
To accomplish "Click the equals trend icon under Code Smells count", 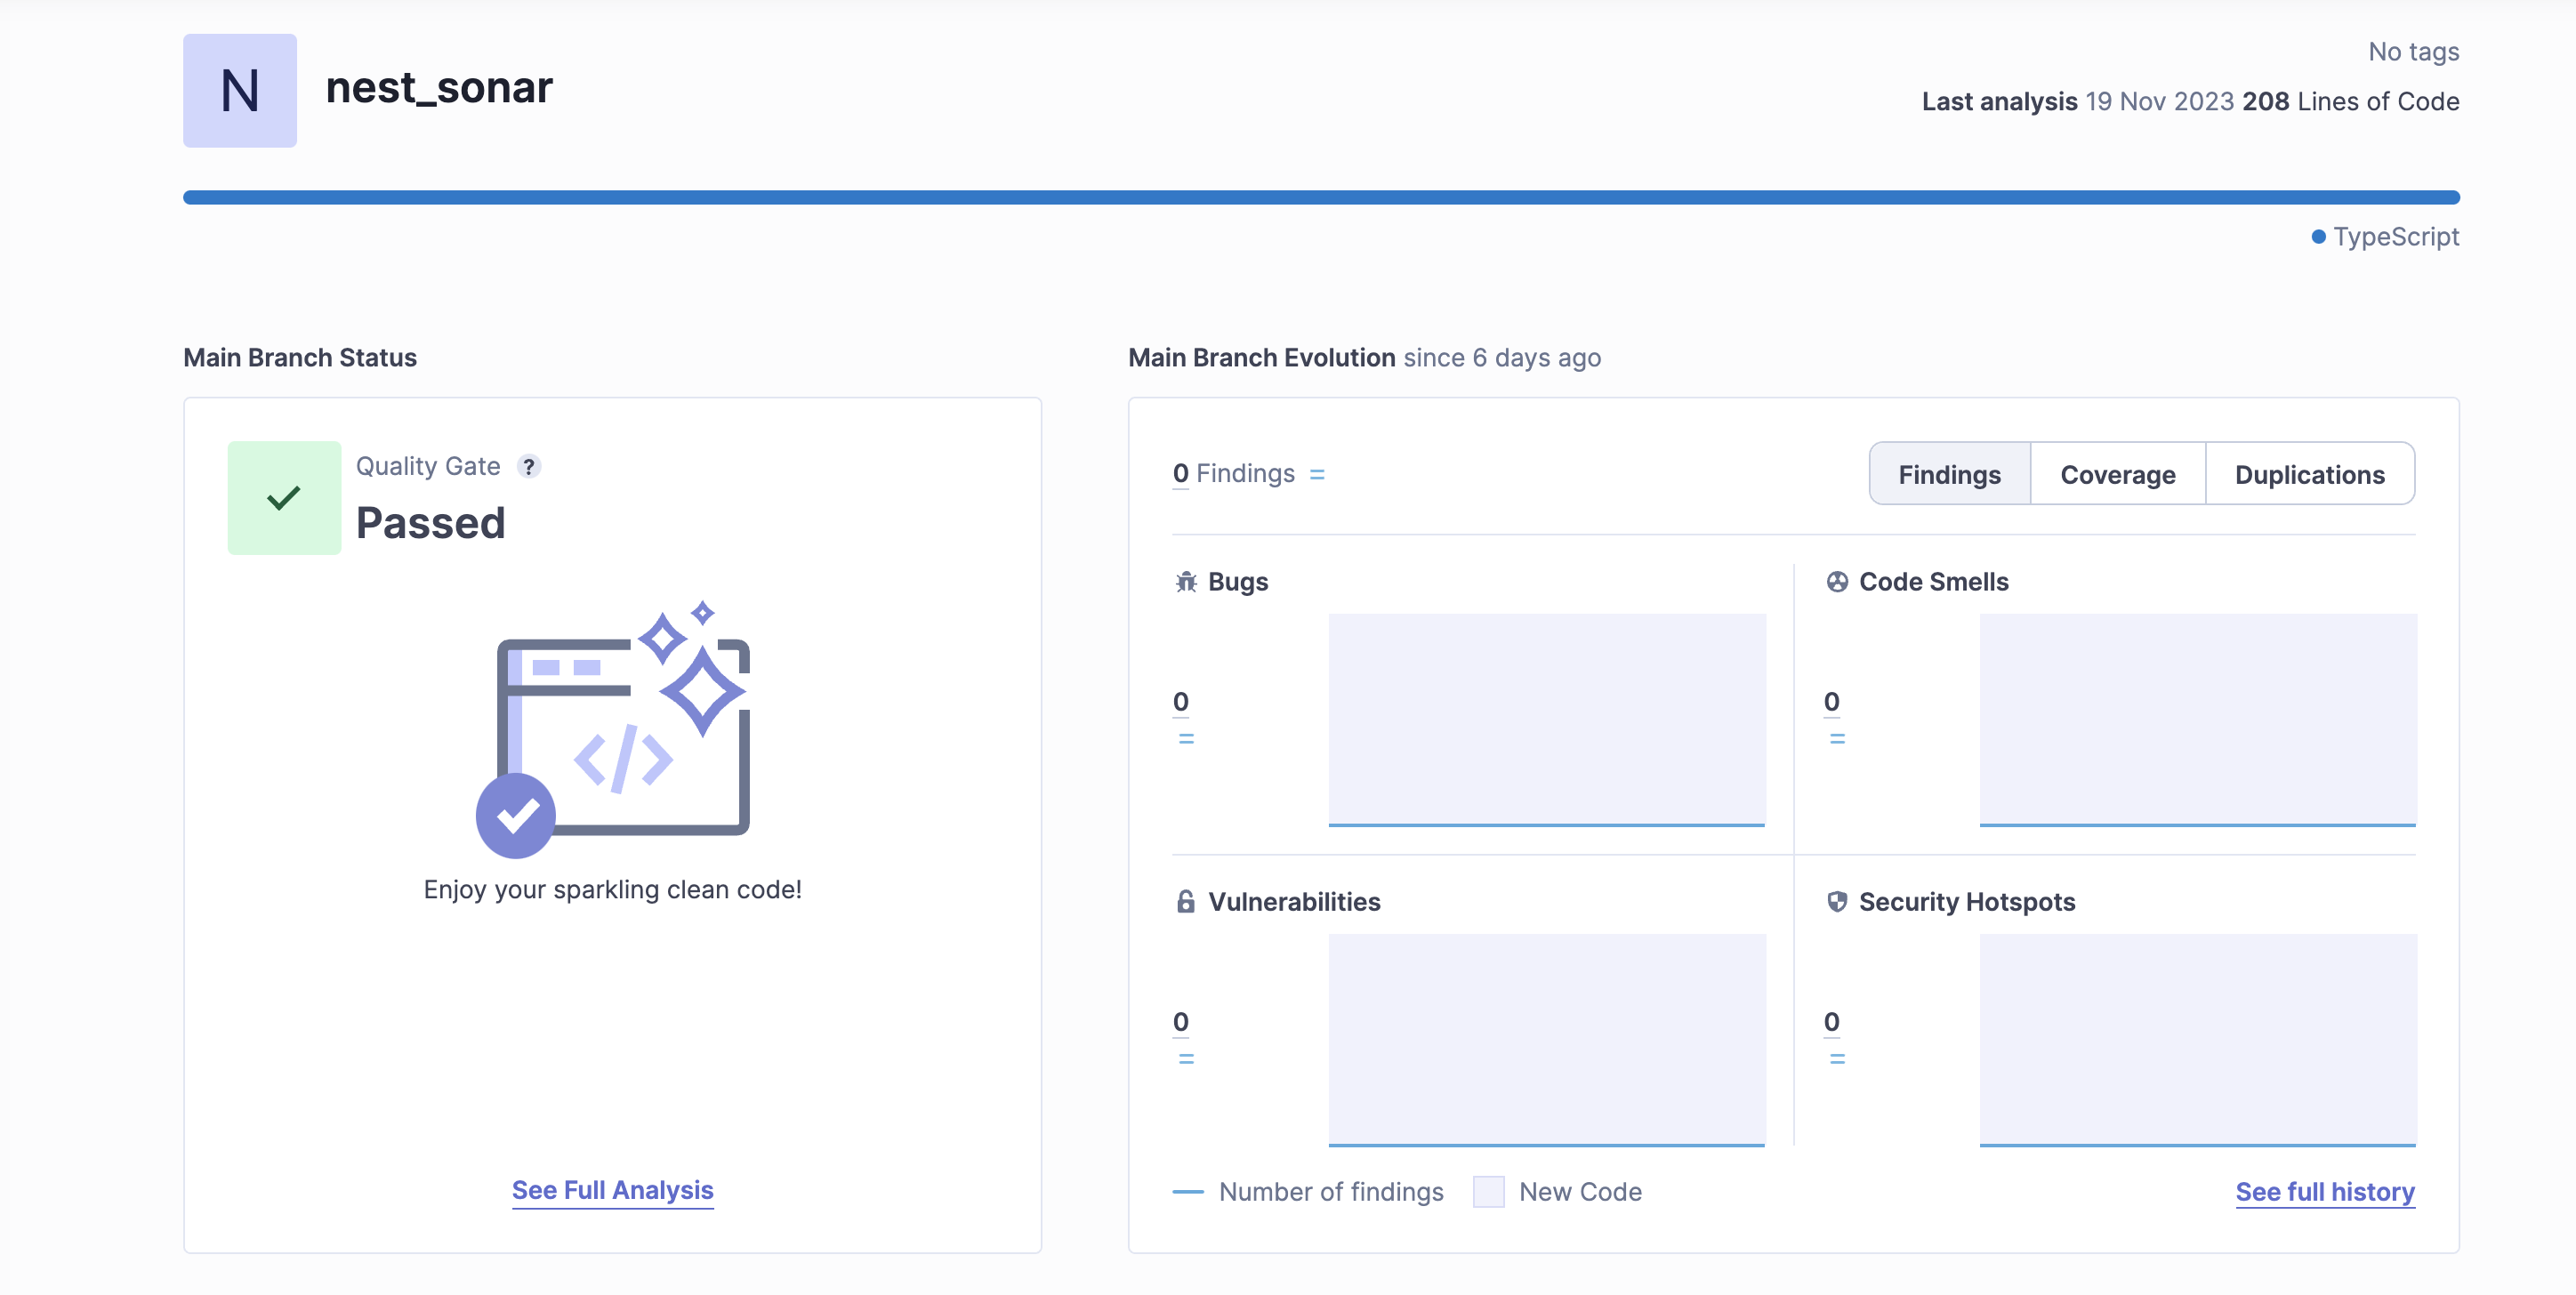I will point(1837,739).
